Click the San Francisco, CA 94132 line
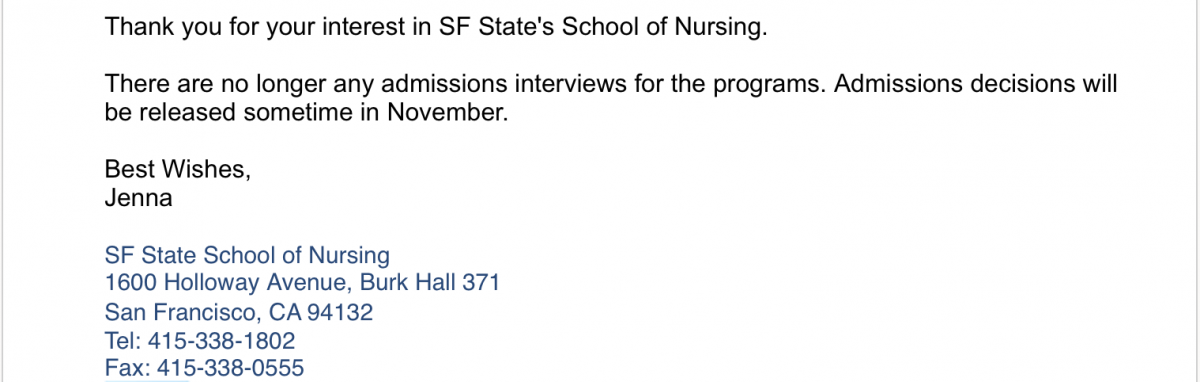This screenshot has width=1200, height=382. tap(239, 312)
